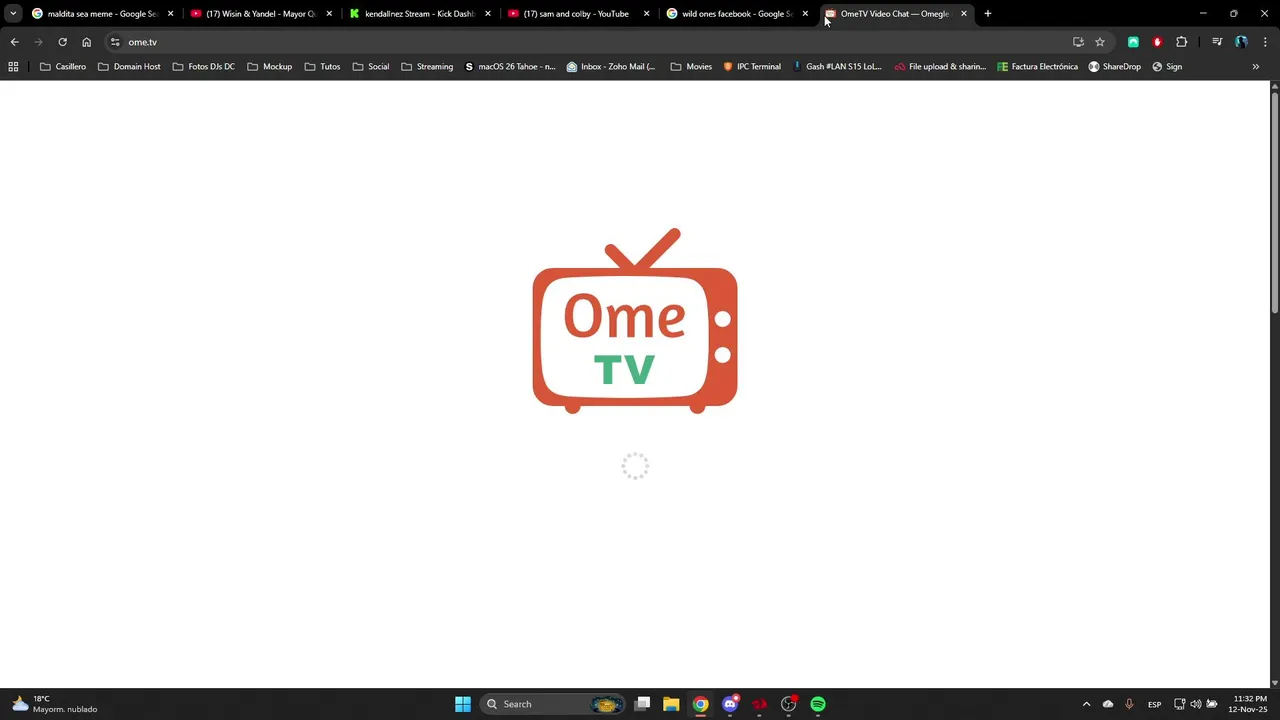Image resolution: width=1280 pixels, height=720 pixels.
Task: Open Discord from the taskbar
Action: click(730, 704)
